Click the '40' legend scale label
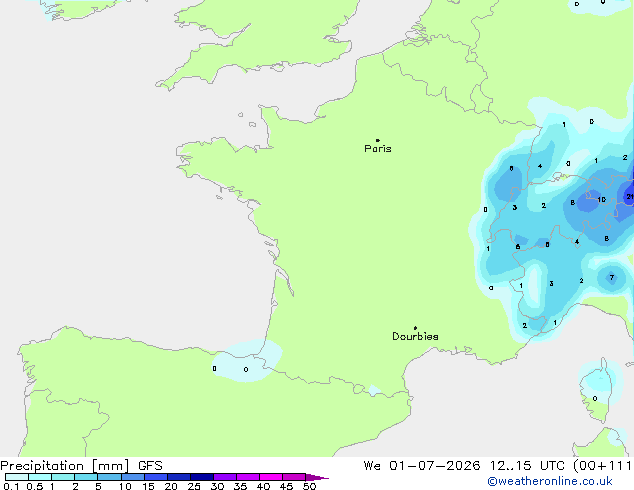The width and height of the screenshot is (634, 490). [x=263, y=486]
